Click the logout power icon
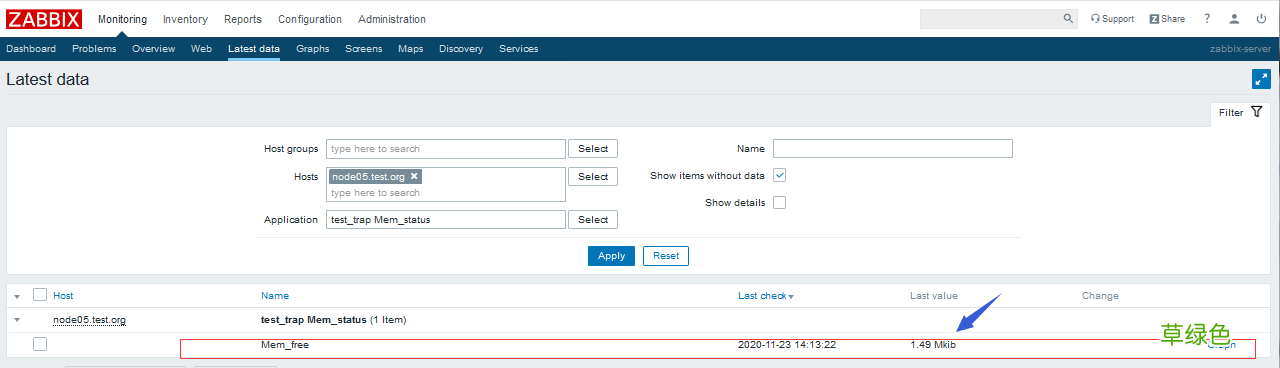Viewport: 1280px width, 368px height. [x=1262, y=19]
